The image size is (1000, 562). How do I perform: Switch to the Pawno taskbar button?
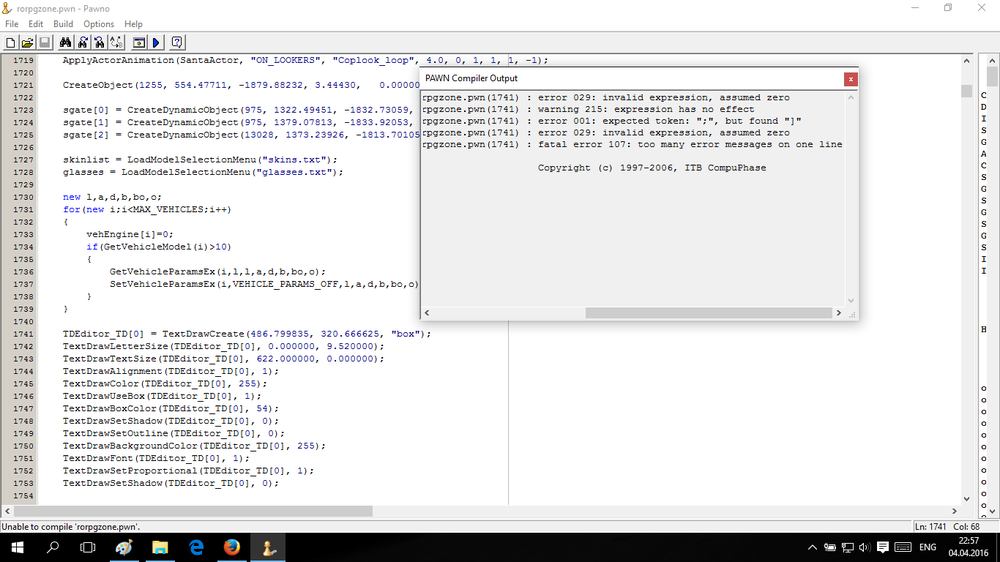268,547
